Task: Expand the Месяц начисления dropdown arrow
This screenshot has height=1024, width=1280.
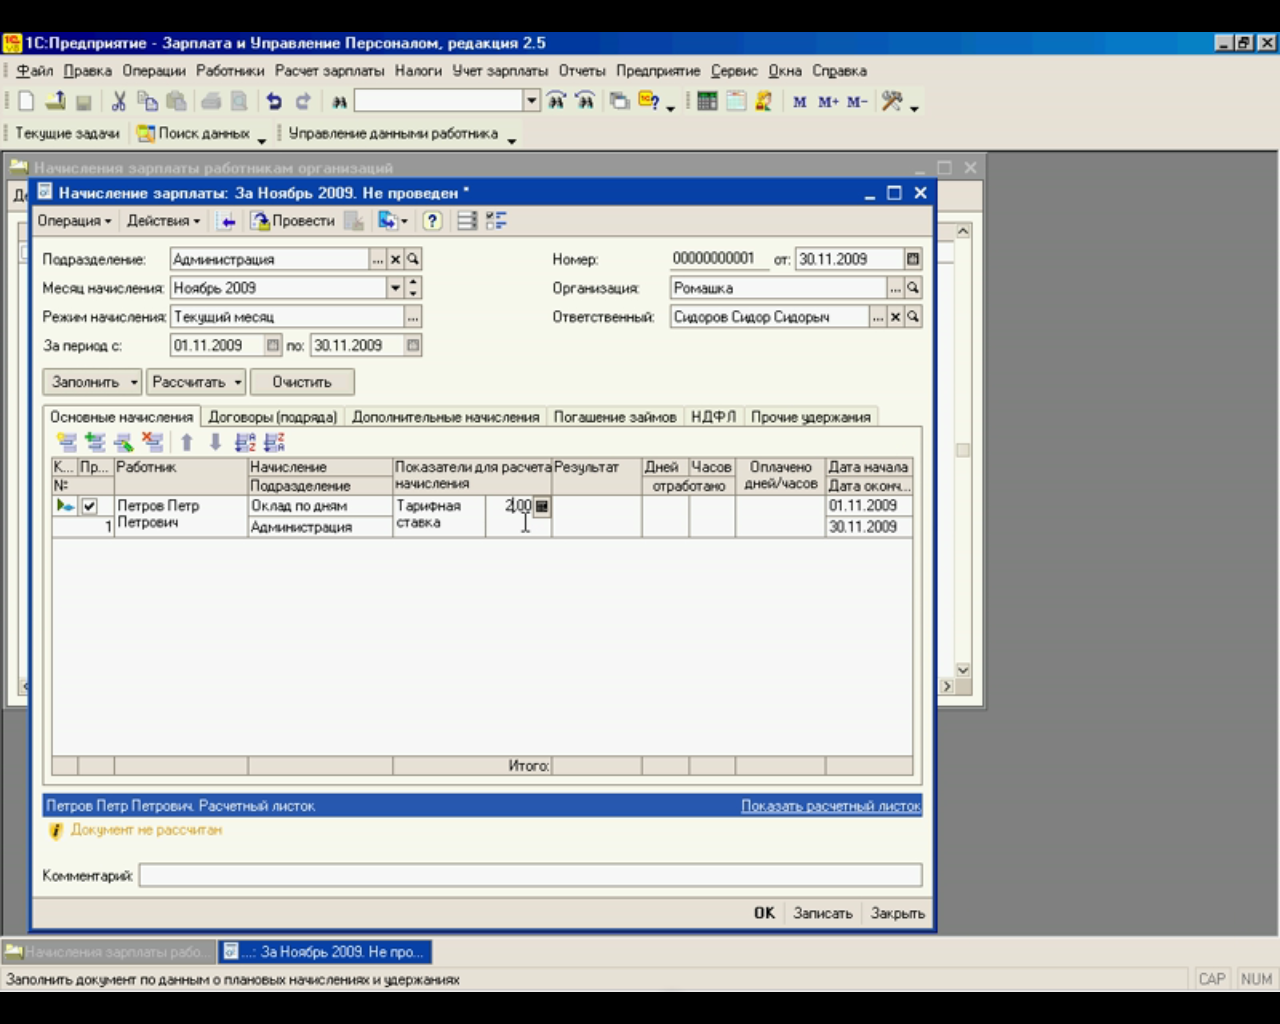Action: [395, 288]
